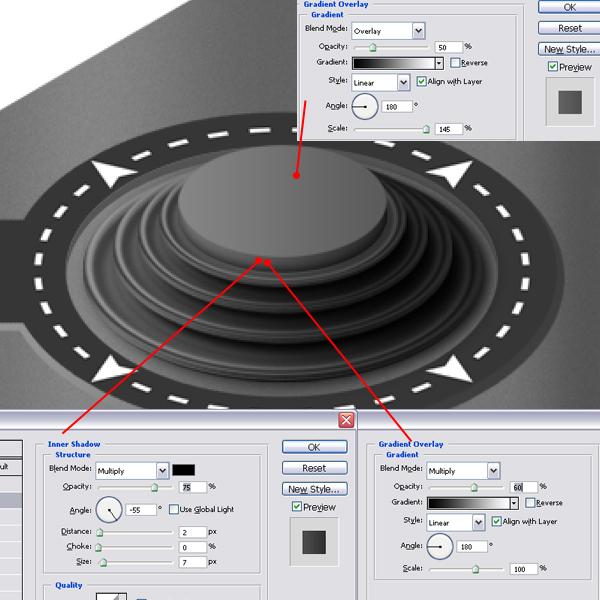Open gradient picker arrow in the Overlay gradient panel

[438, 63]
